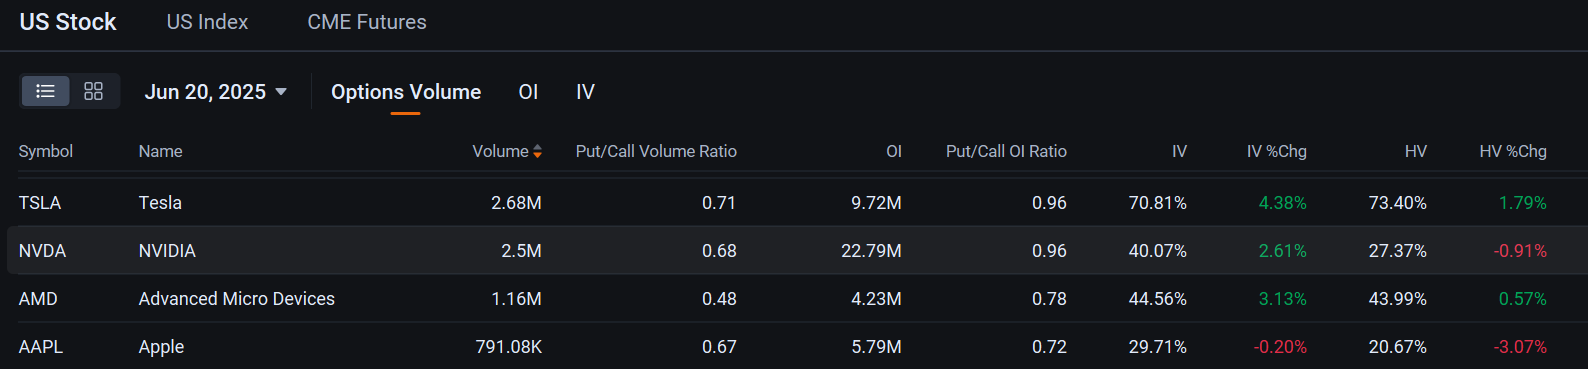This screenshot has width=1588, height=369.
Task: Switch to grid view layout
Action: tap(93, 91)
